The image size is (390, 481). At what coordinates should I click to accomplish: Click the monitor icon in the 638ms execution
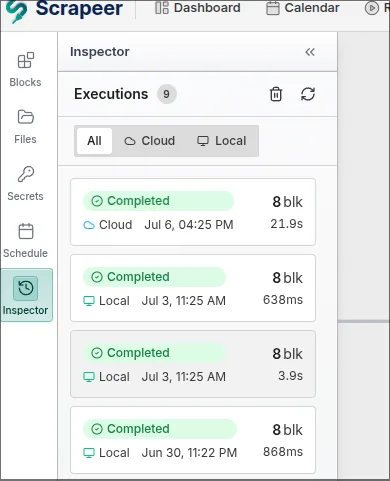pos(89,301)
